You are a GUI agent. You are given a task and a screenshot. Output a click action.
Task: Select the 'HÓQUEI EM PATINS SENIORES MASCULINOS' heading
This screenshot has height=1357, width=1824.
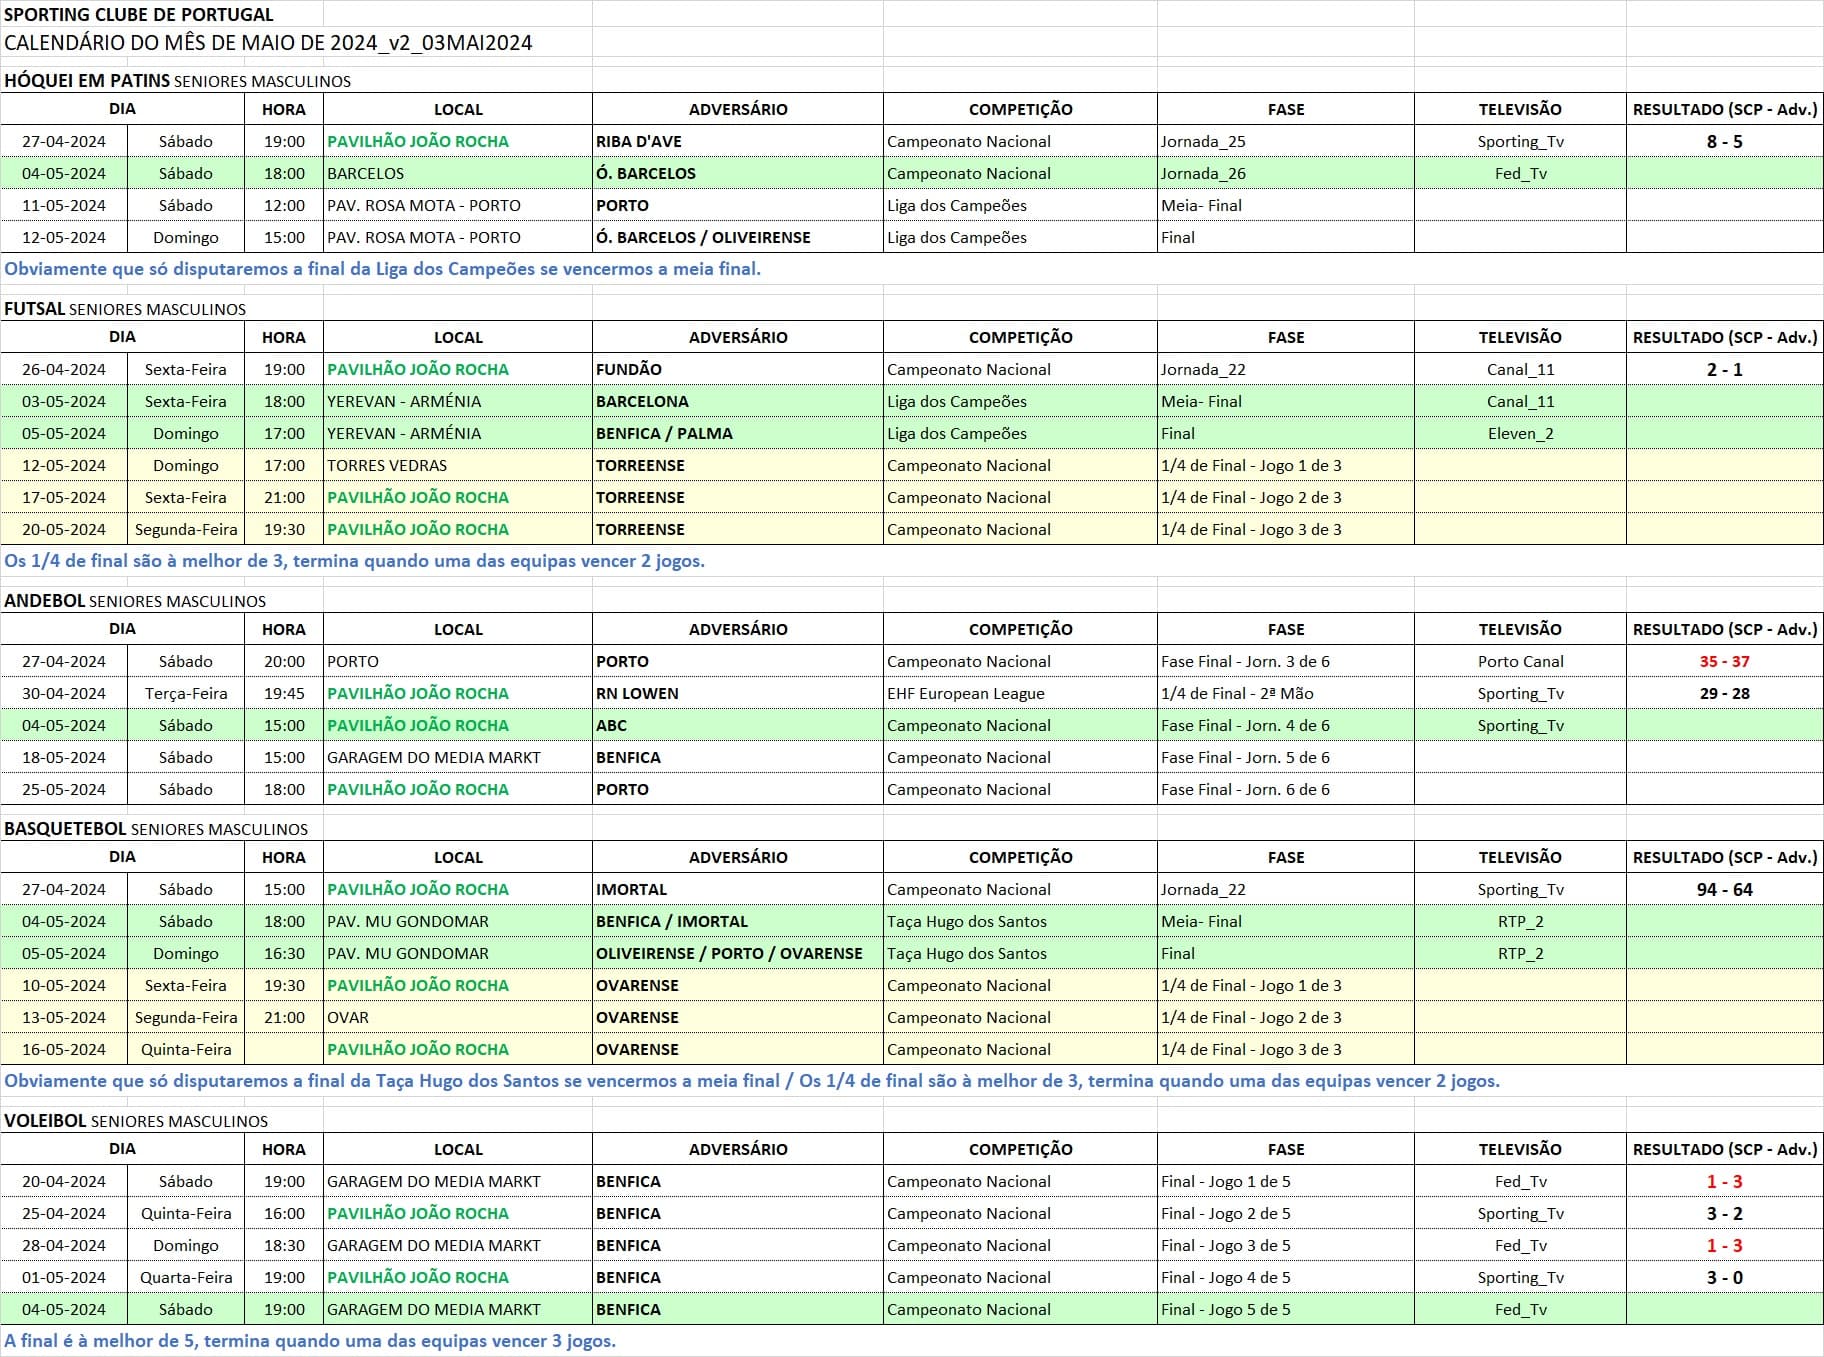[x=178, y=81]
